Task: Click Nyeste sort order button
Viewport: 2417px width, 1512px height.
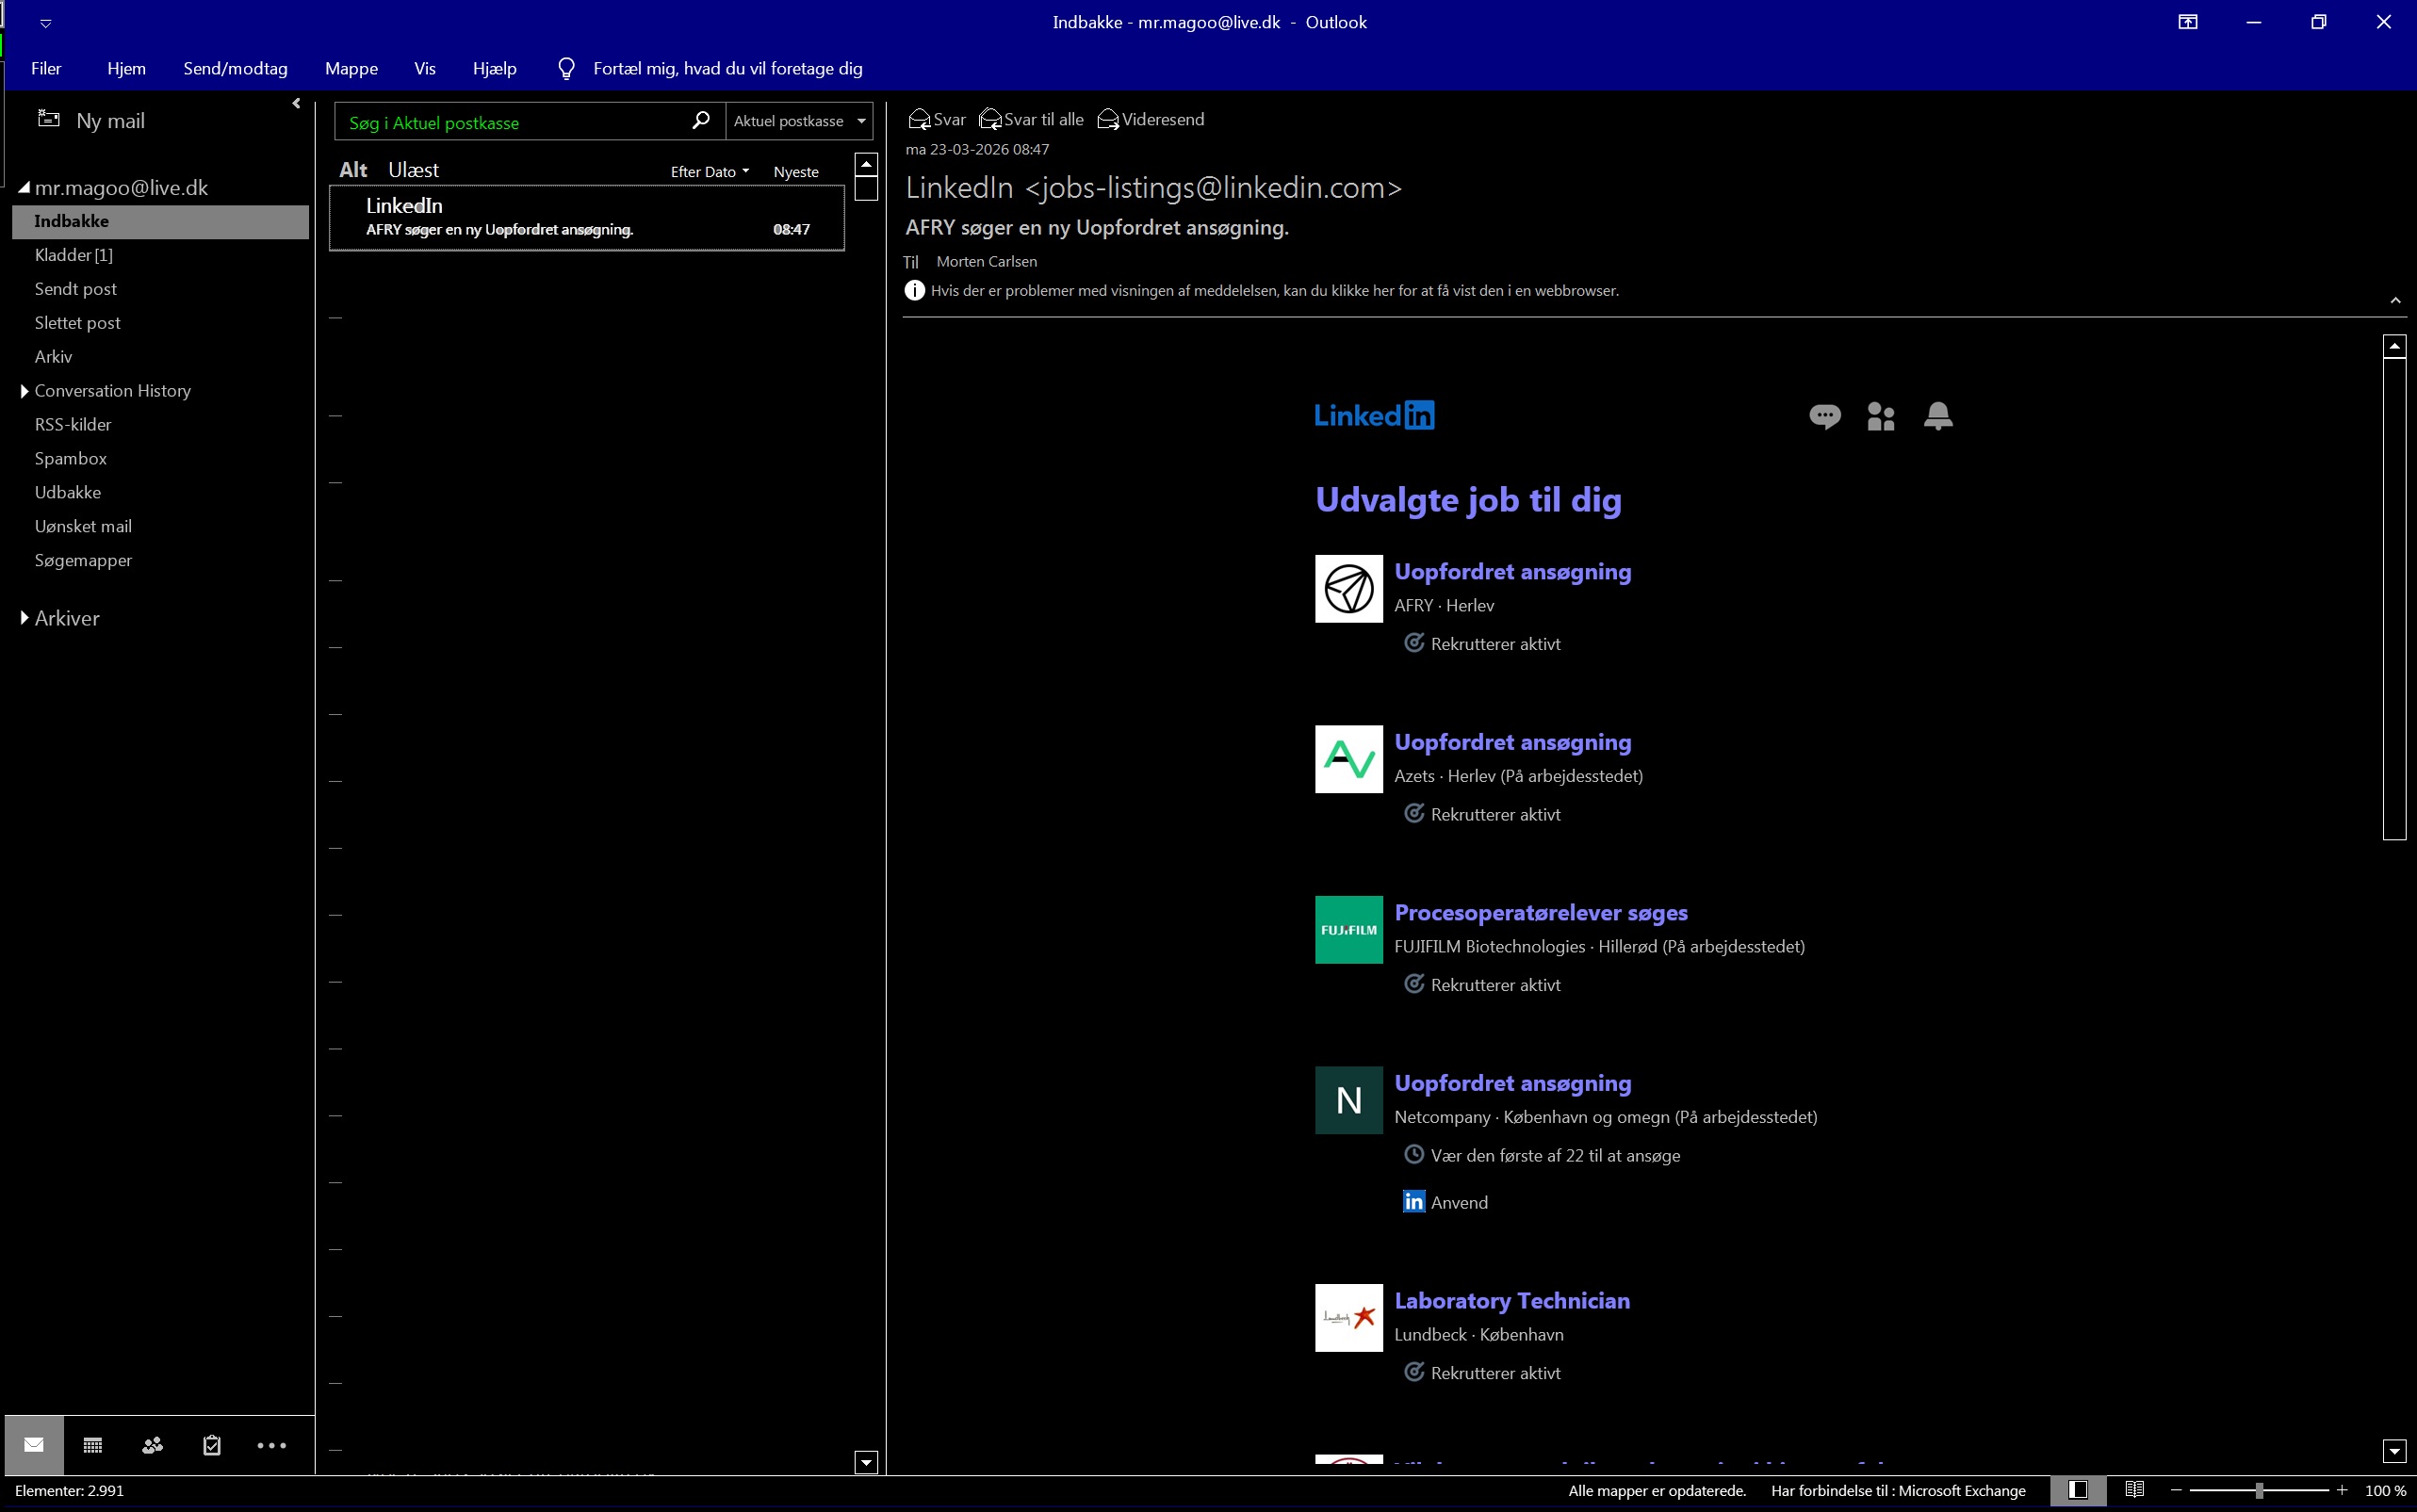Action: pyautogui.click(x=795, y=172)
